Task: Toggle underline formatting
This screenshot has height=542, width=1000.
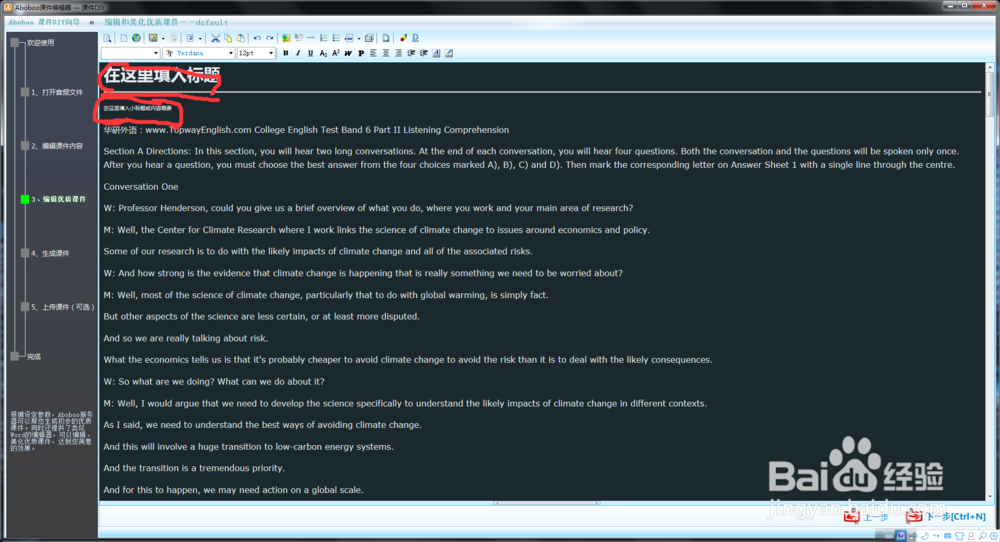Action: (x=311, y=54)
